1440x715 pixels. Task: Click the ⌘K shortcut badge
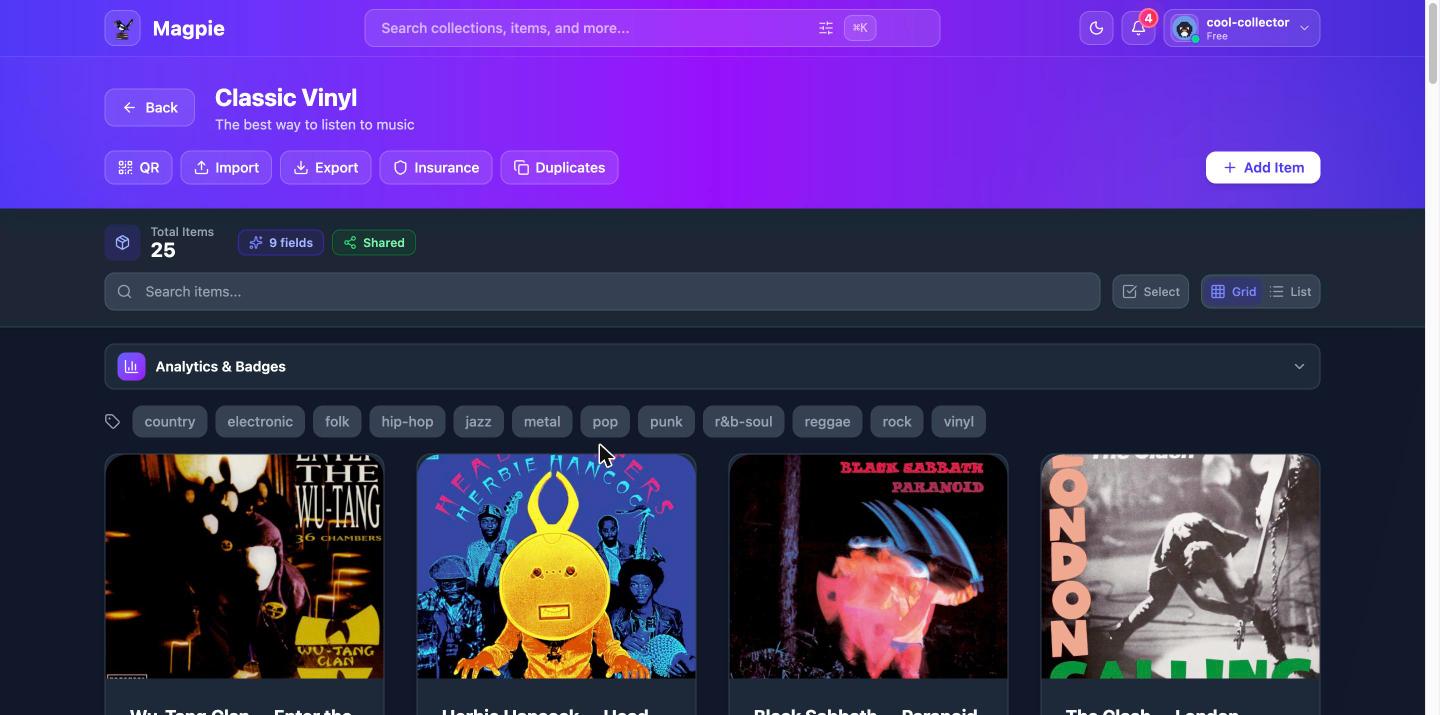[x=860, y=28]
